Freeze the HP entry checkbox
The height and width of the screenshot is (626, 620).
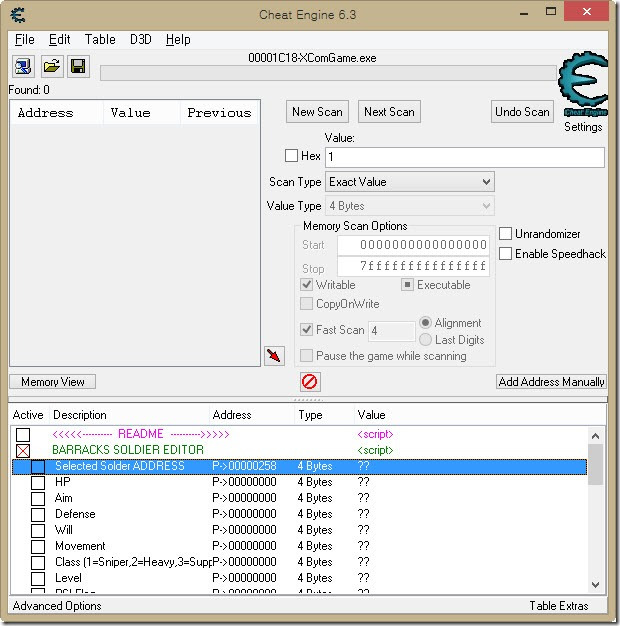tap(38, 483)
